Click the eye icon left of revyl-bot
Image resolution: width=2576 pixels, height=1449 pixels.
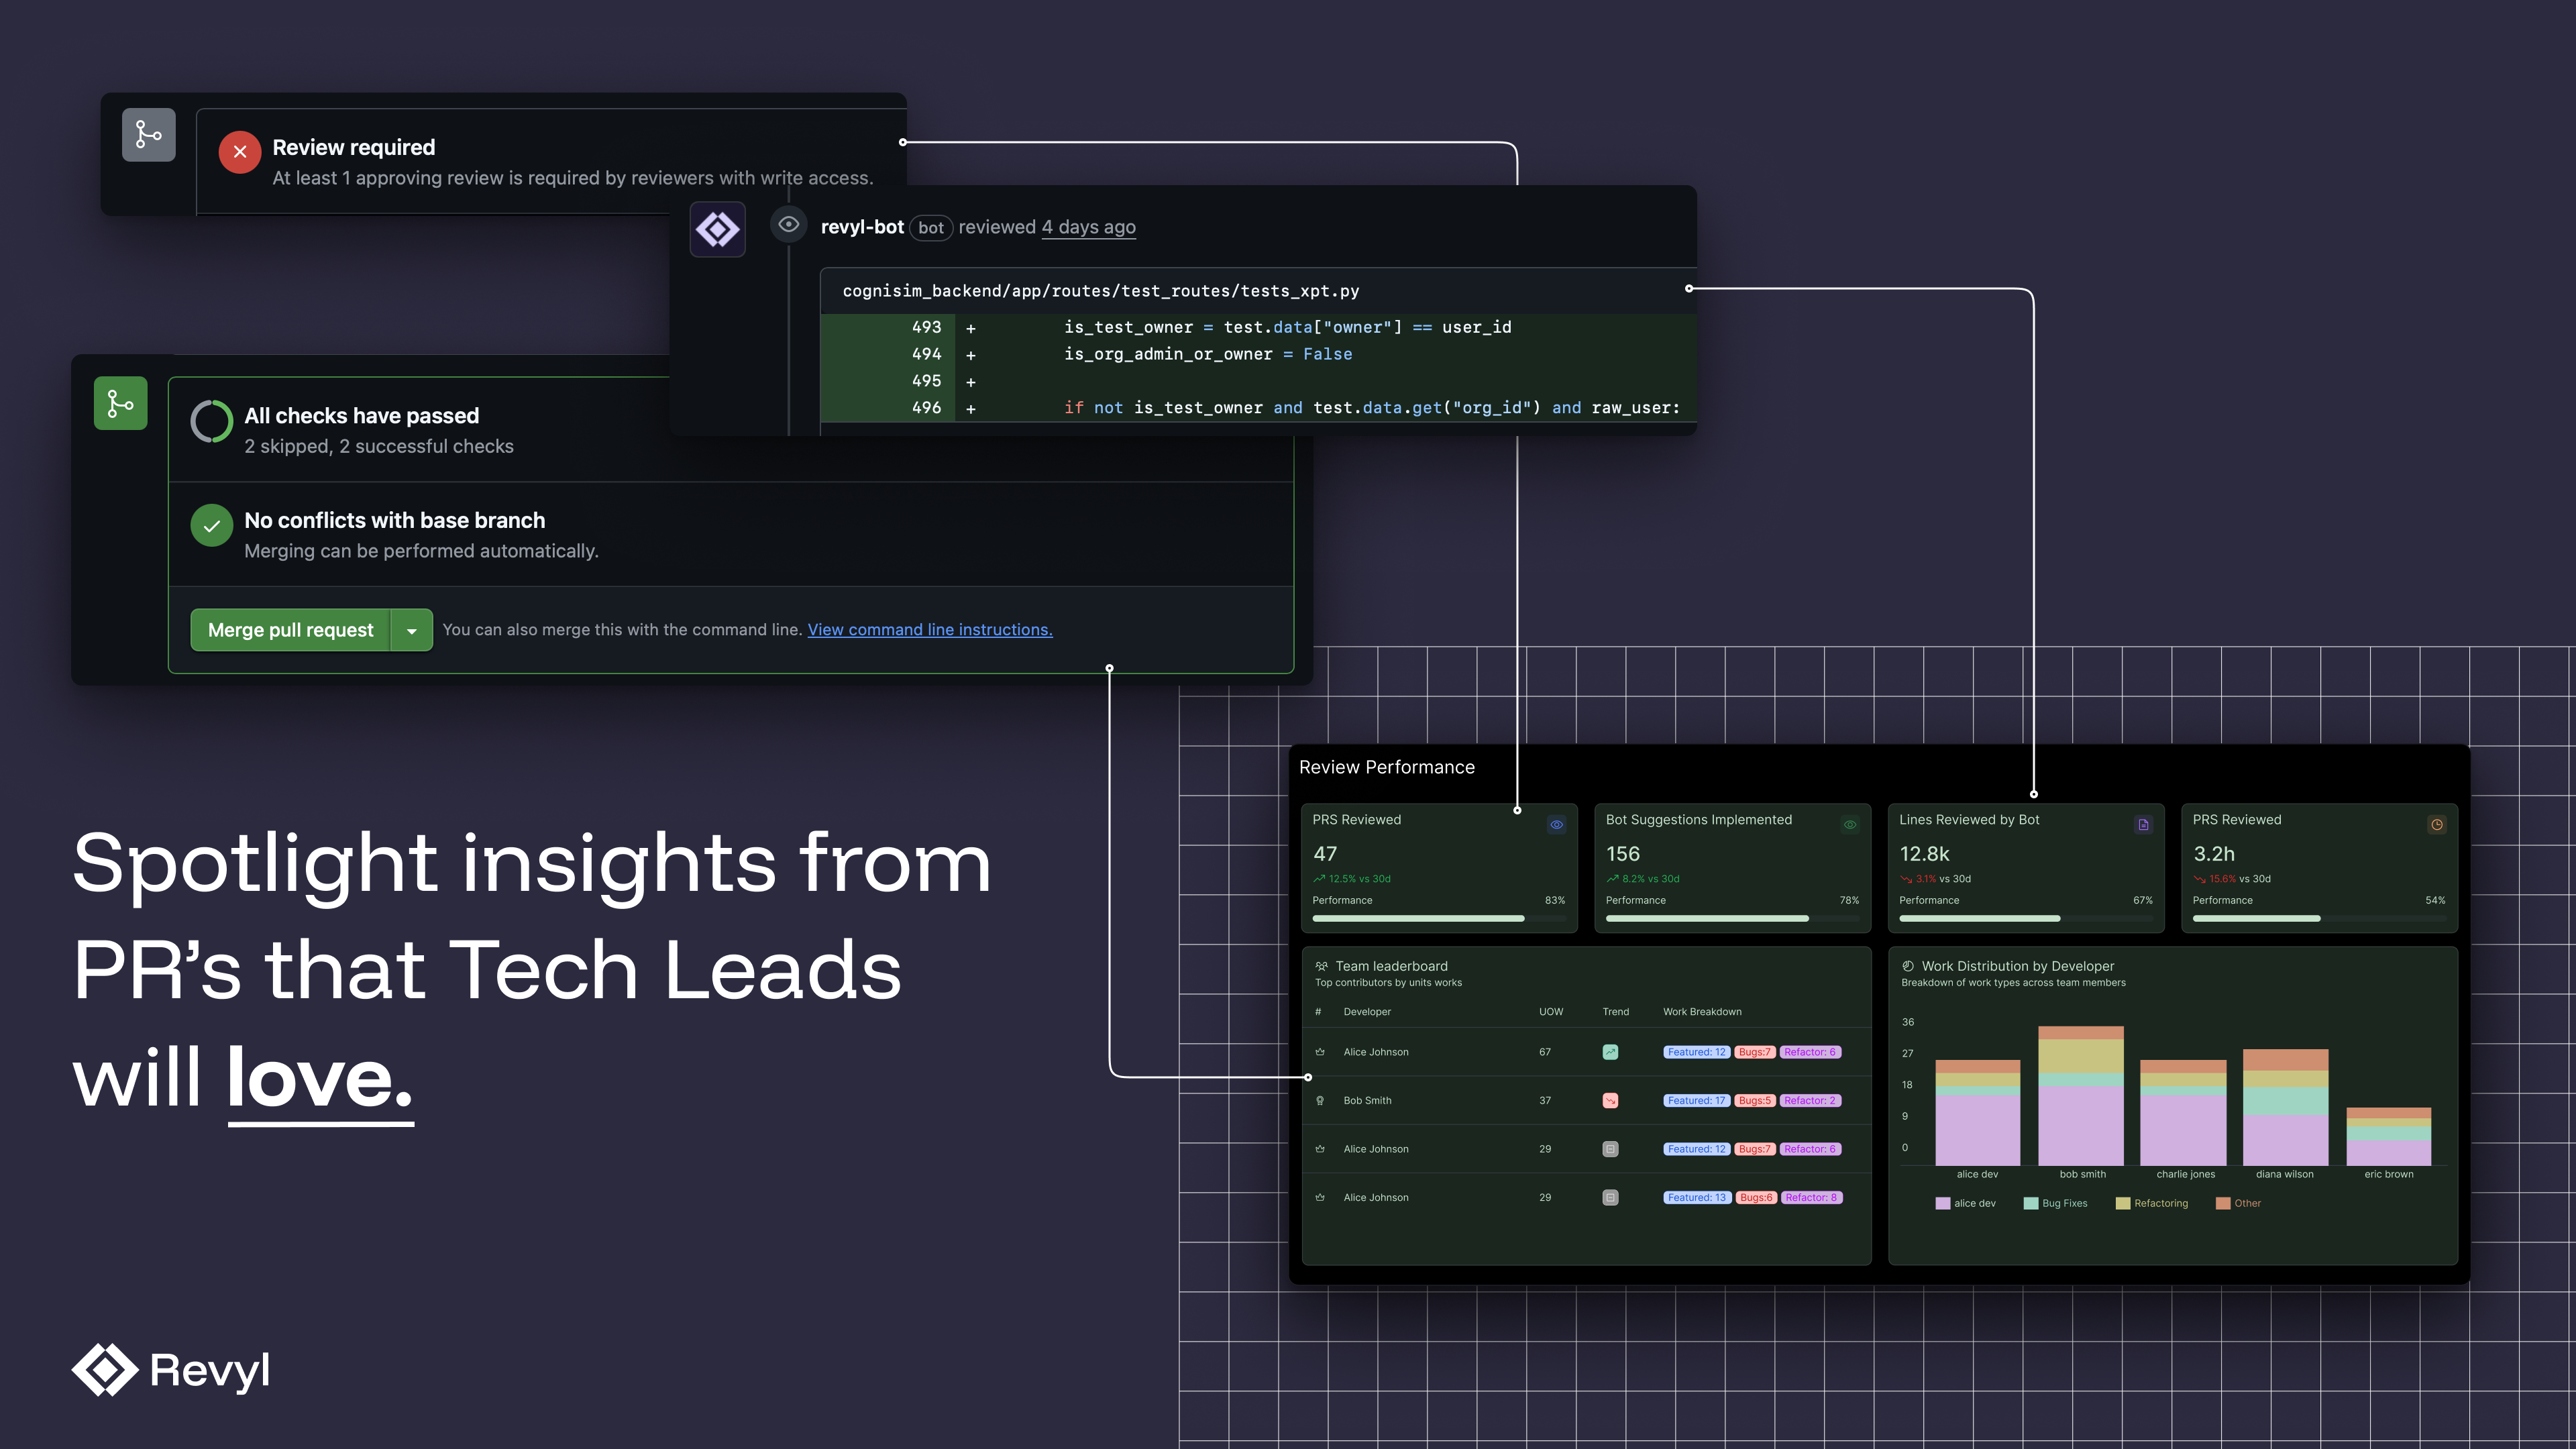788,224
